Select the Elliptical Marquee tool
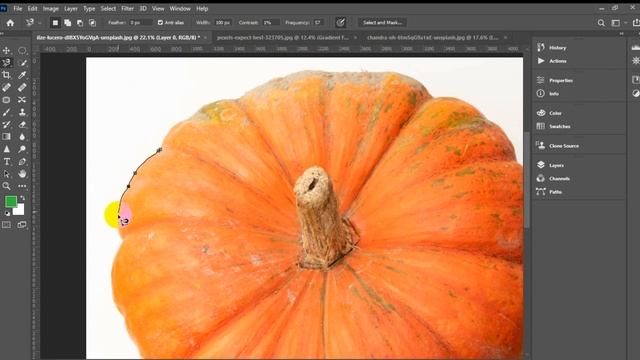The height and width of the screenshot is (360, 640). tap(22, 51)
